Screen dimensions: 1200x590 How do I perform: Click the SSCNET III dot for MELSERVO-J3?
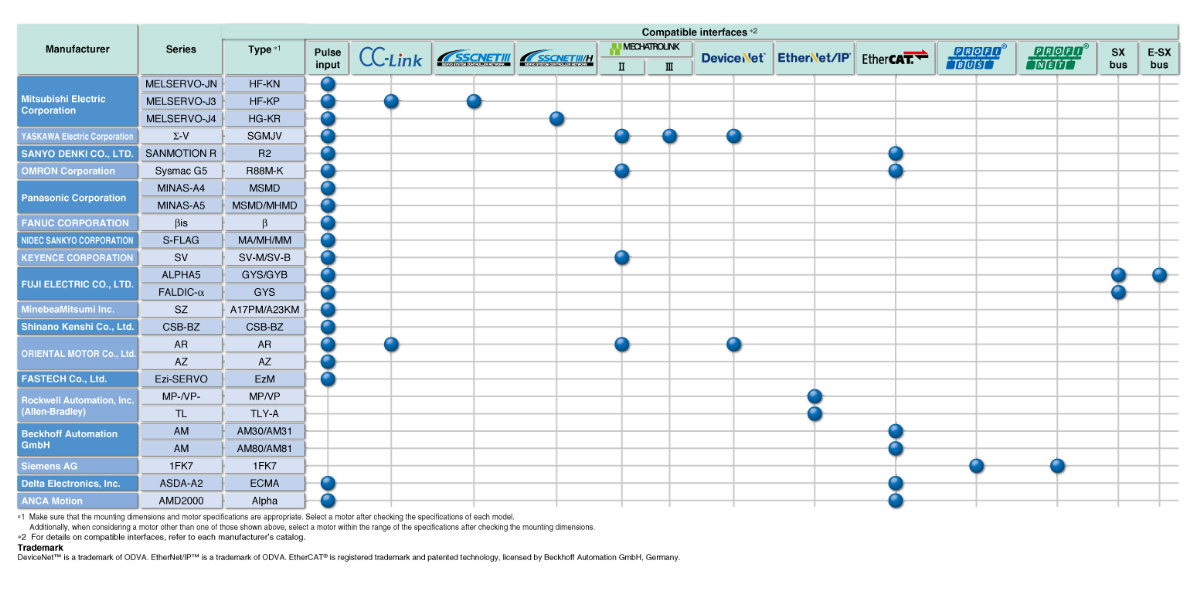pyautogui.click(x=474, y=101)
